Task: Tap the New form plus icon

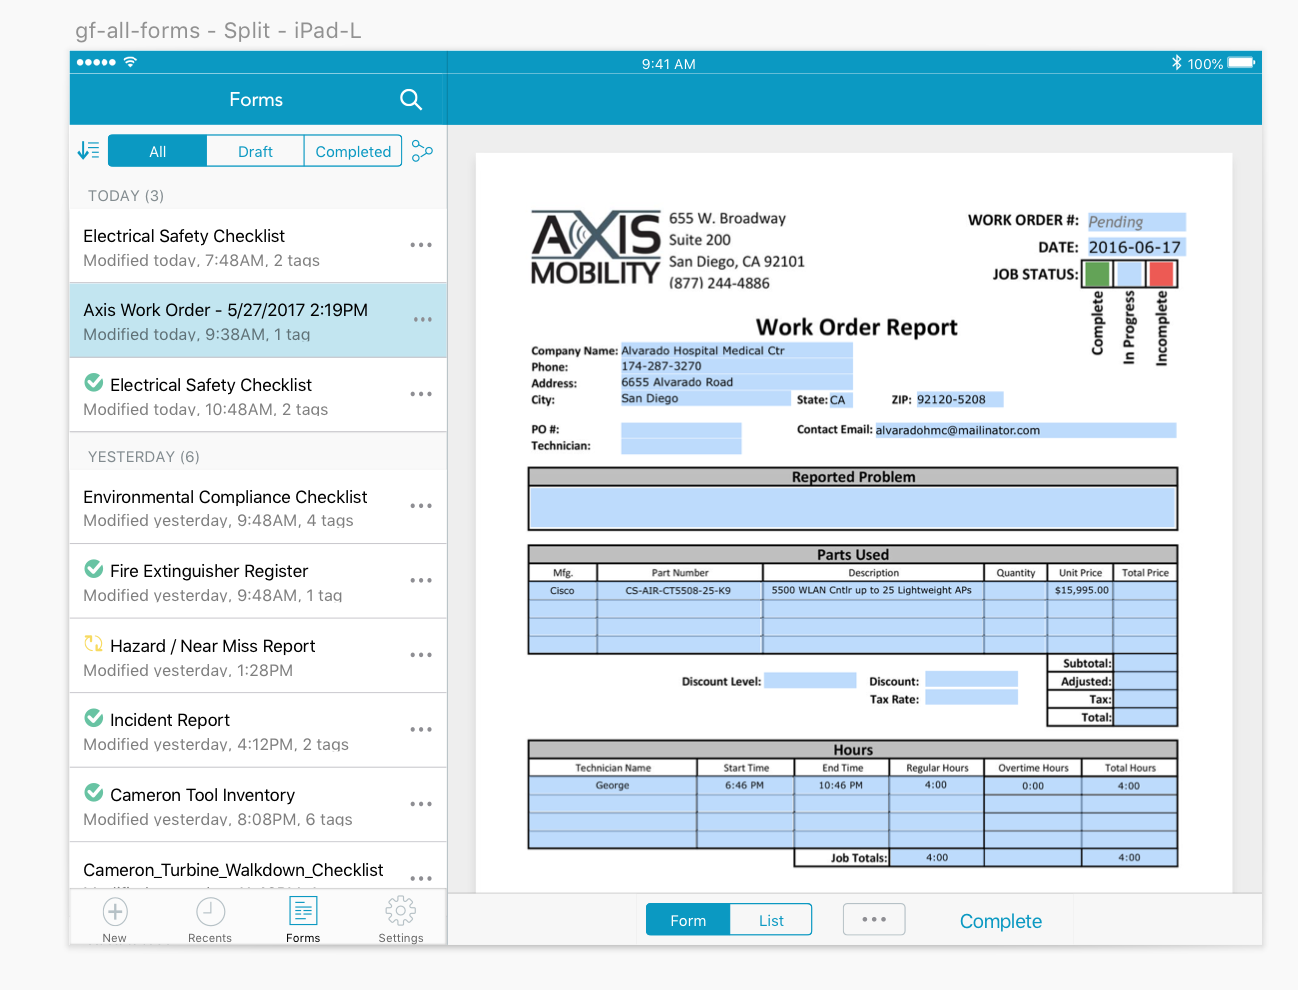Action: (115, 912)
